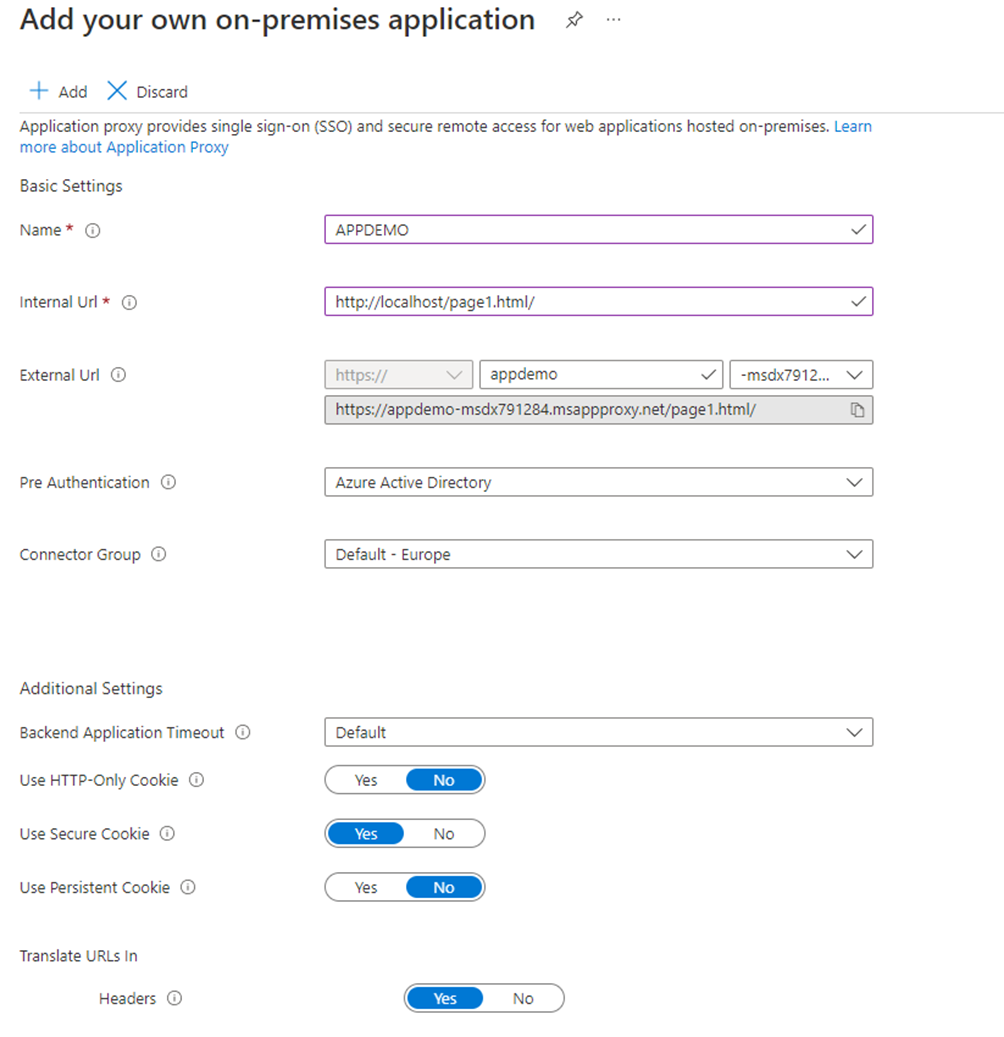The height and width of the screenshot is (1037, 1004).
Task: Click Add in the command bar
Action: point(59,92)
